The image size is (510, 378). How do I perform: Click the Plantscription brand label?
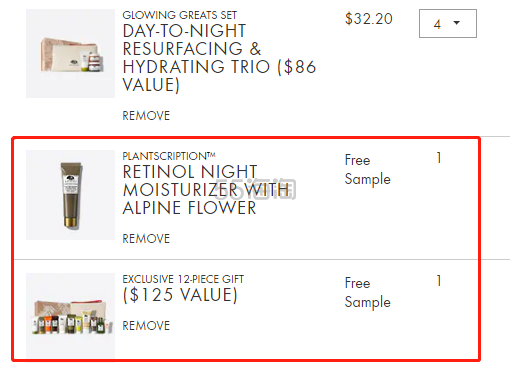(169, 156)
